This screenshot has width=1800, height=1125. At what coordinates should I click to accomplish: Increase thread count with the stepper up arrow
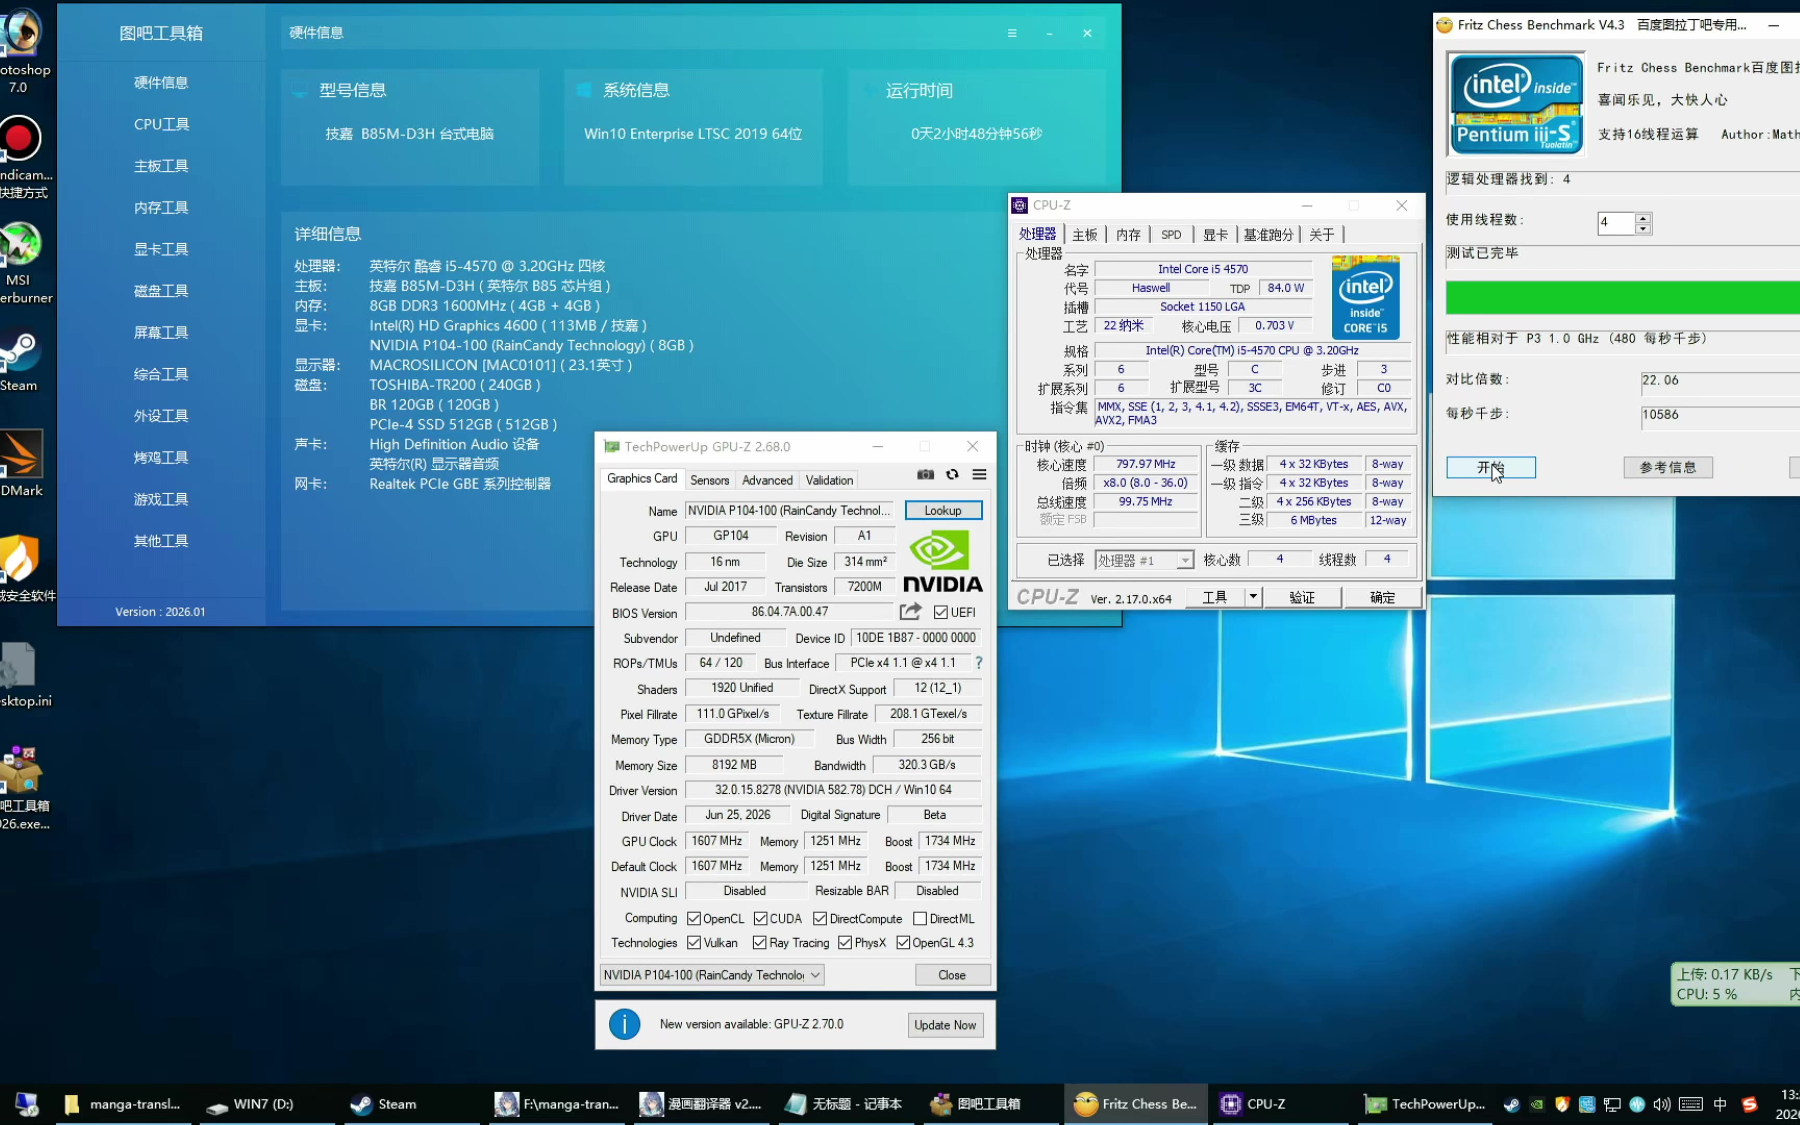[1643, 217]
